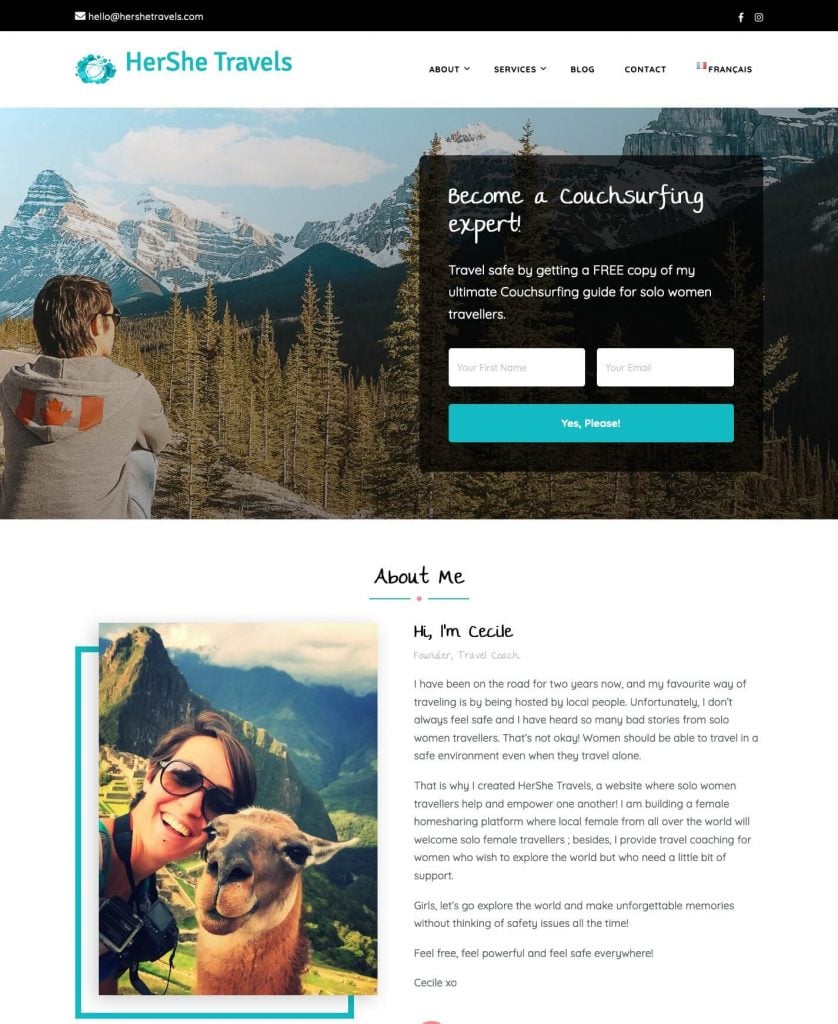Click the About Me heading
This screenshot has height=1024, width=838.
coord(419,576)
